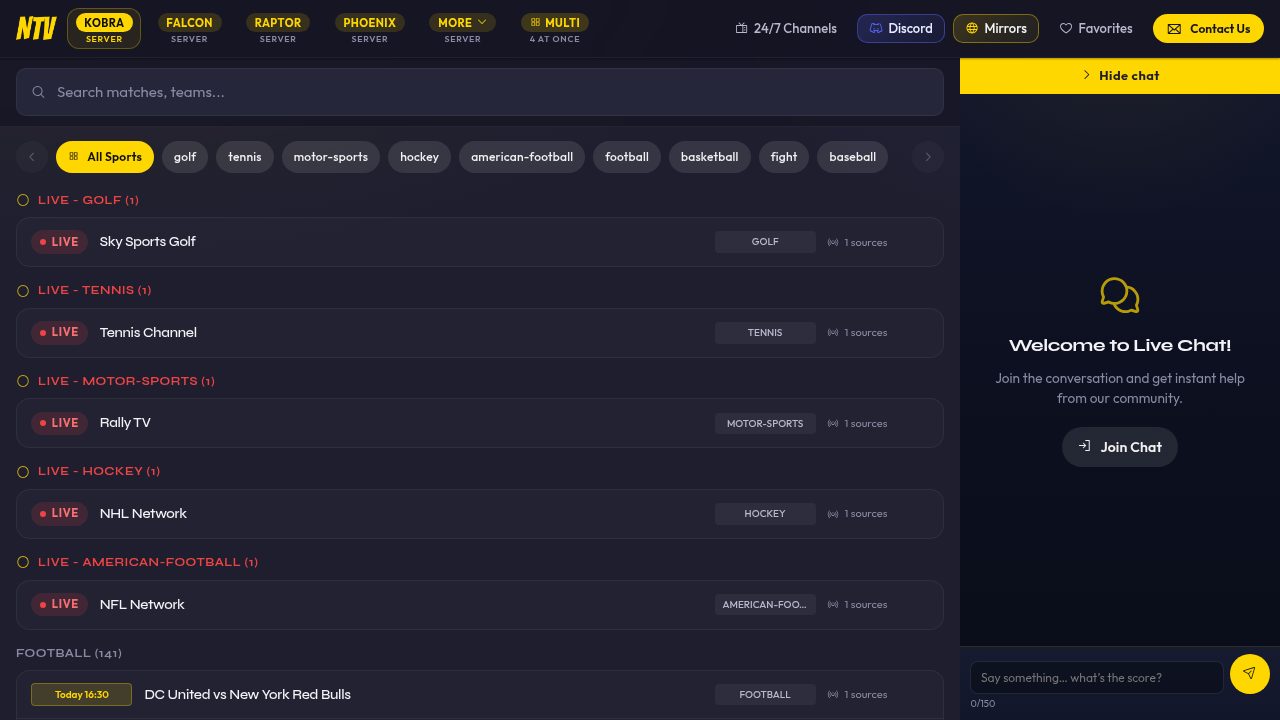Filter matches by american-football
Image resolution: width=1280 pixels, height=720 pixels.
click(522, 157)
